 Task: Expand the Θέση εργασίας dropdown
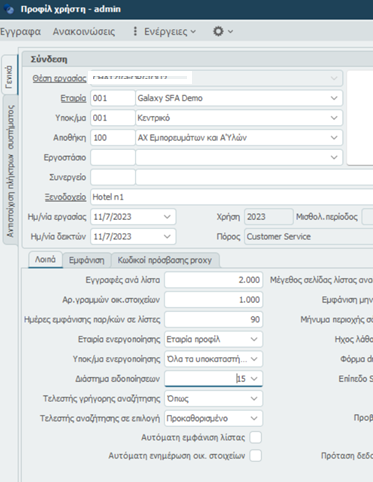pyautogui.click(x=334, y=78)
